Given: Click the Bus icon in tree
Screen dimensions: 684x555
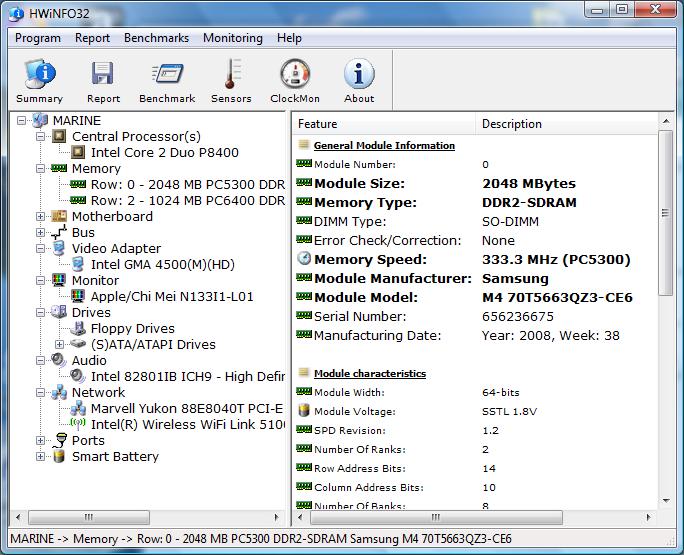Looking at the screenshot, I should pos(59,232).
